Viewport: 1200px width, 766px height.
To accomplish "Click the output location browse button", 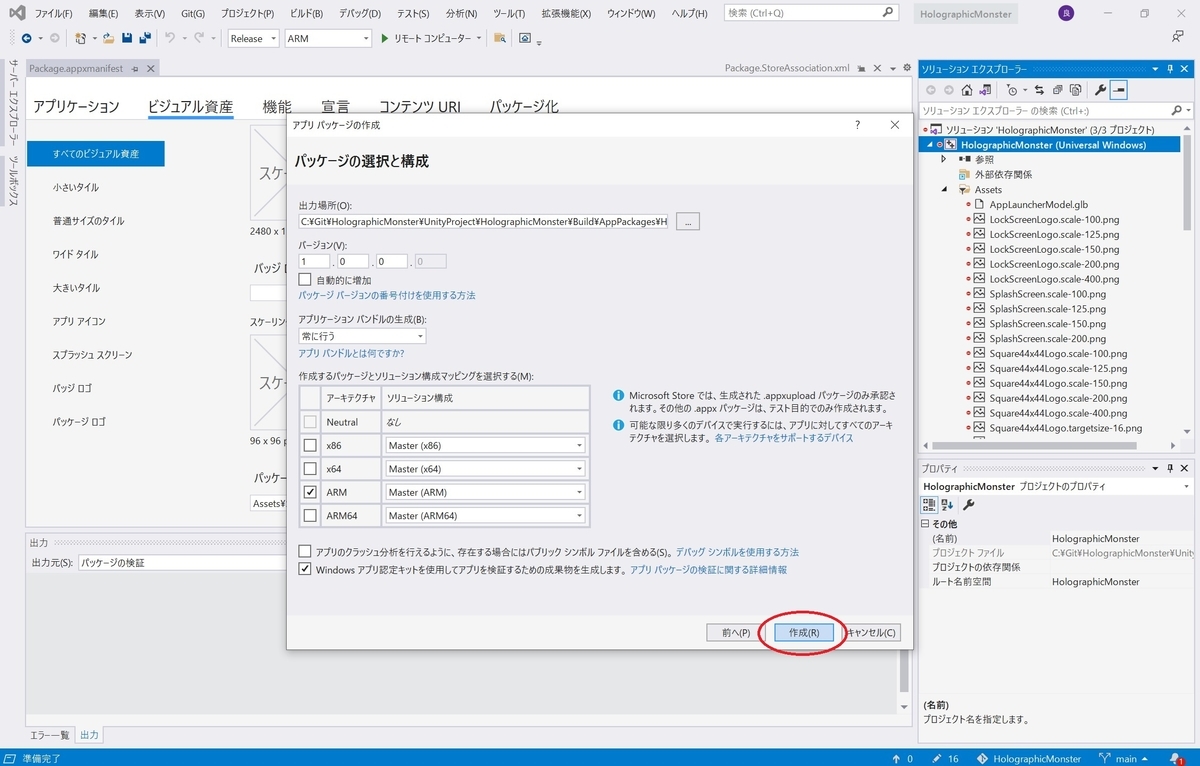I will point(688,221).
